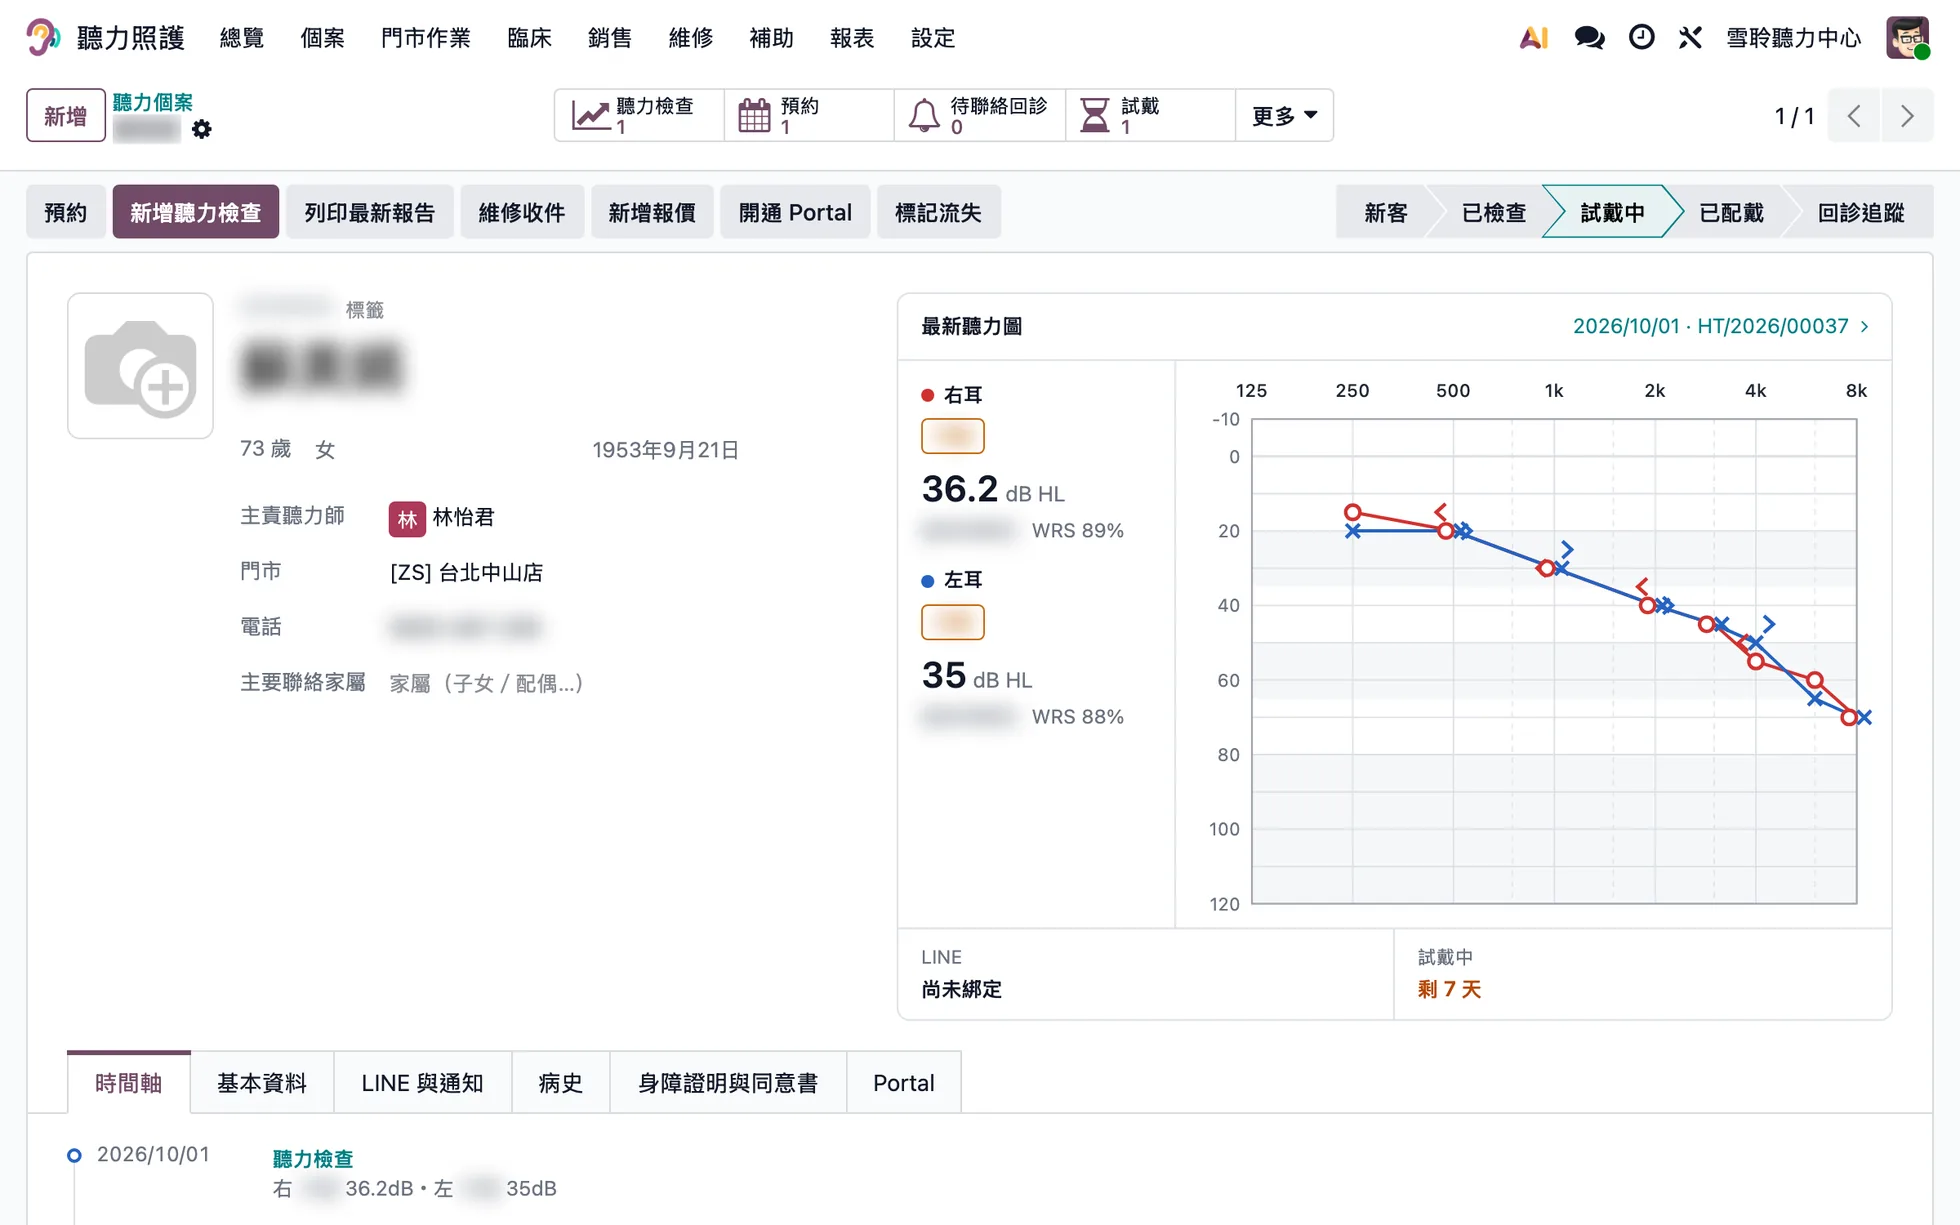Screen dimensions: 1960x1225
Task: Open 臨床 menu
Action: point(529,38)
